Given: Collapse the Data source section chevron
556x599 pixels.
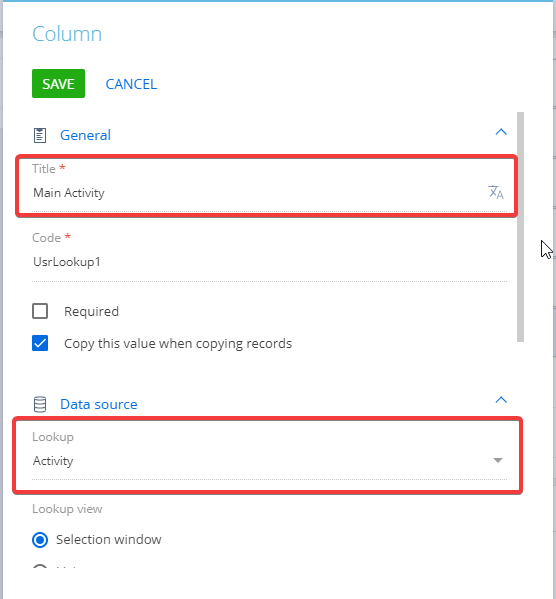Looking at the screenshot, I should (501, 400).
